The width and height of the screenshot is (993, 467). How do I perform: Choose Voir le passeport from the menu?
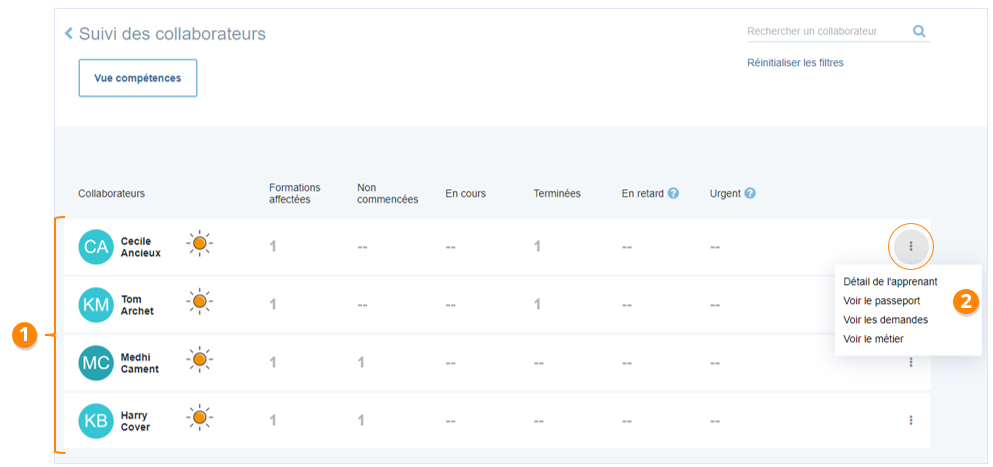point(881,300)
